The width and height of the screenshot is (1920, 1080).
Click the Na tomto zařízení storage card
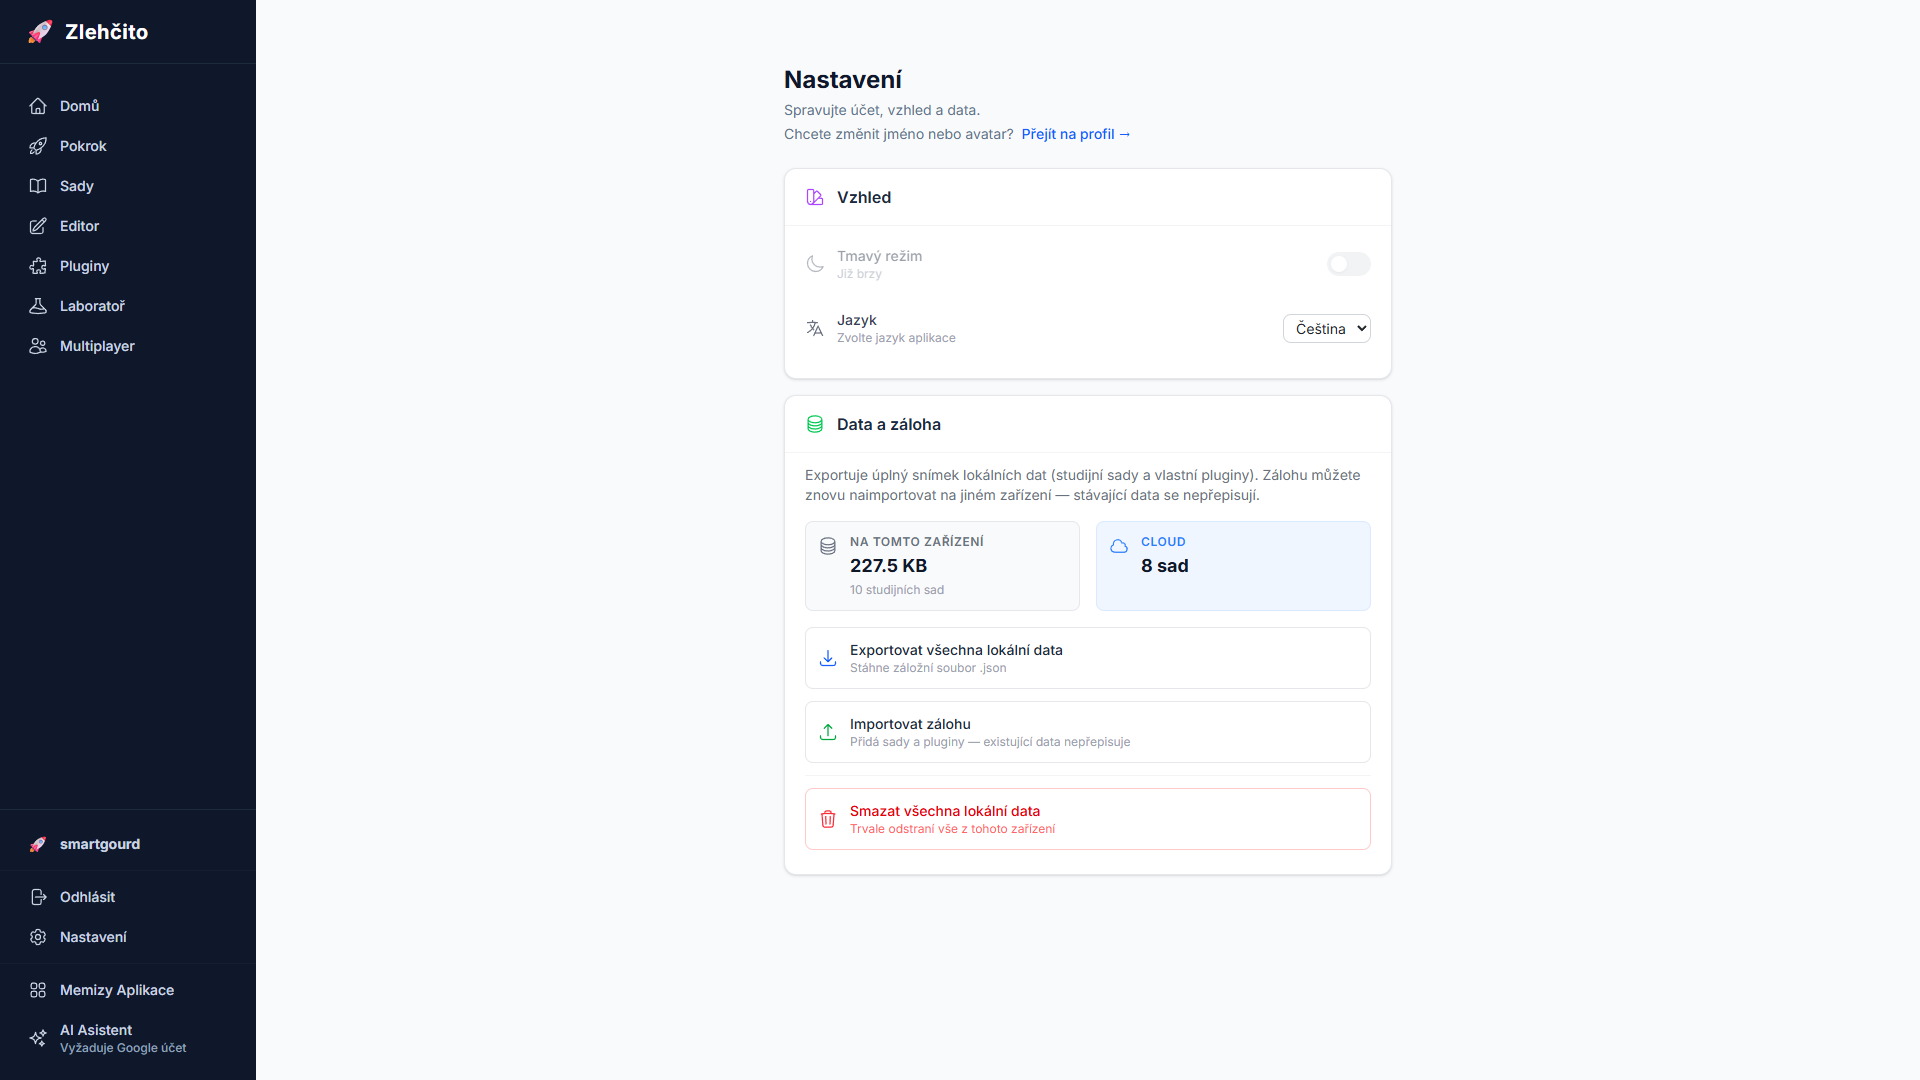(942, 566)
